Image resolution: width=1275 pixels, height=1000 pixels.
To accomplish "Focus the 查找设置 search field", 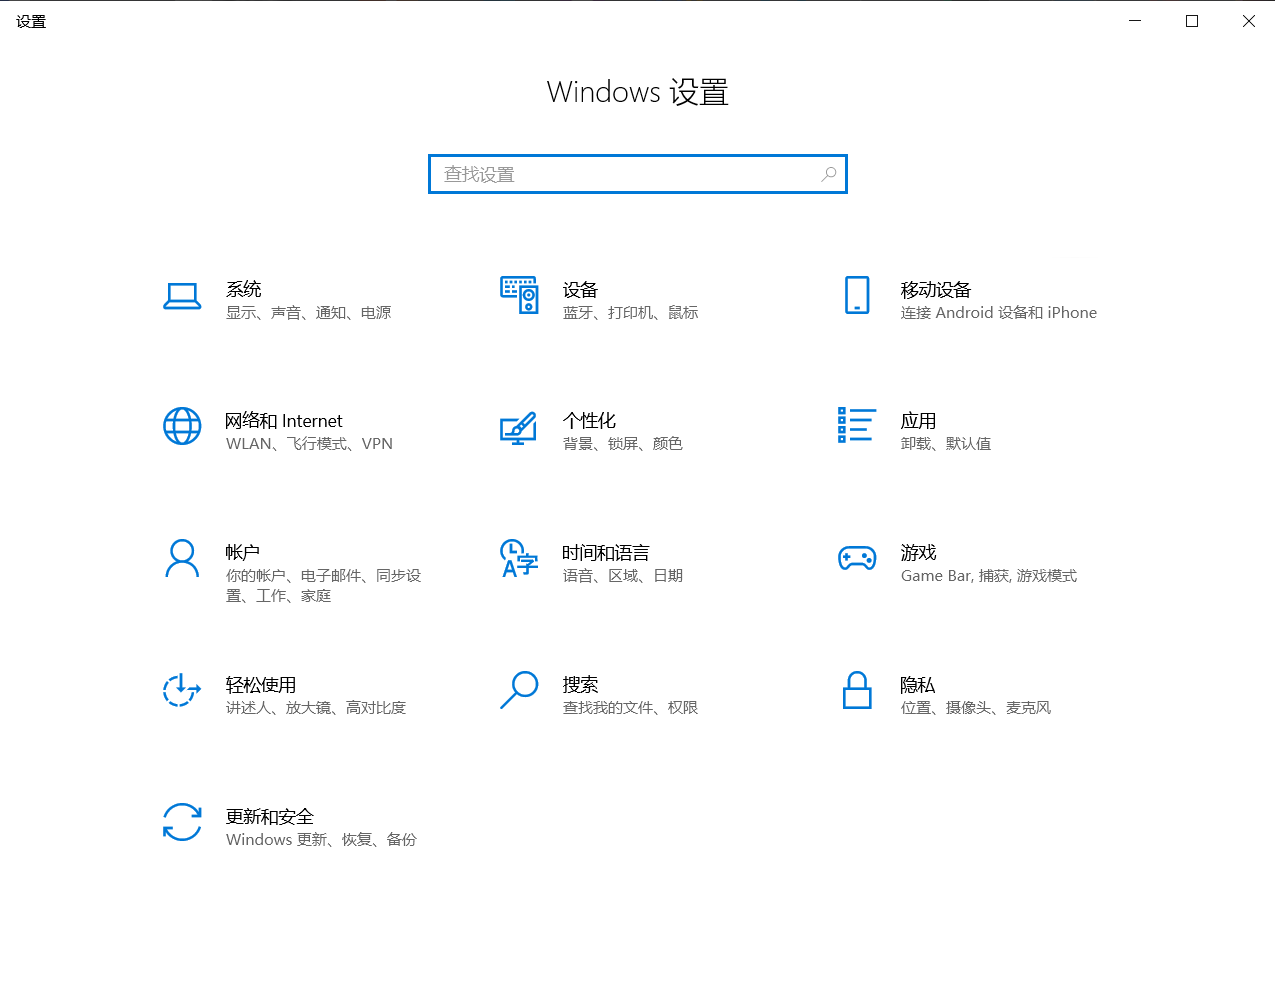I will 638,174.
